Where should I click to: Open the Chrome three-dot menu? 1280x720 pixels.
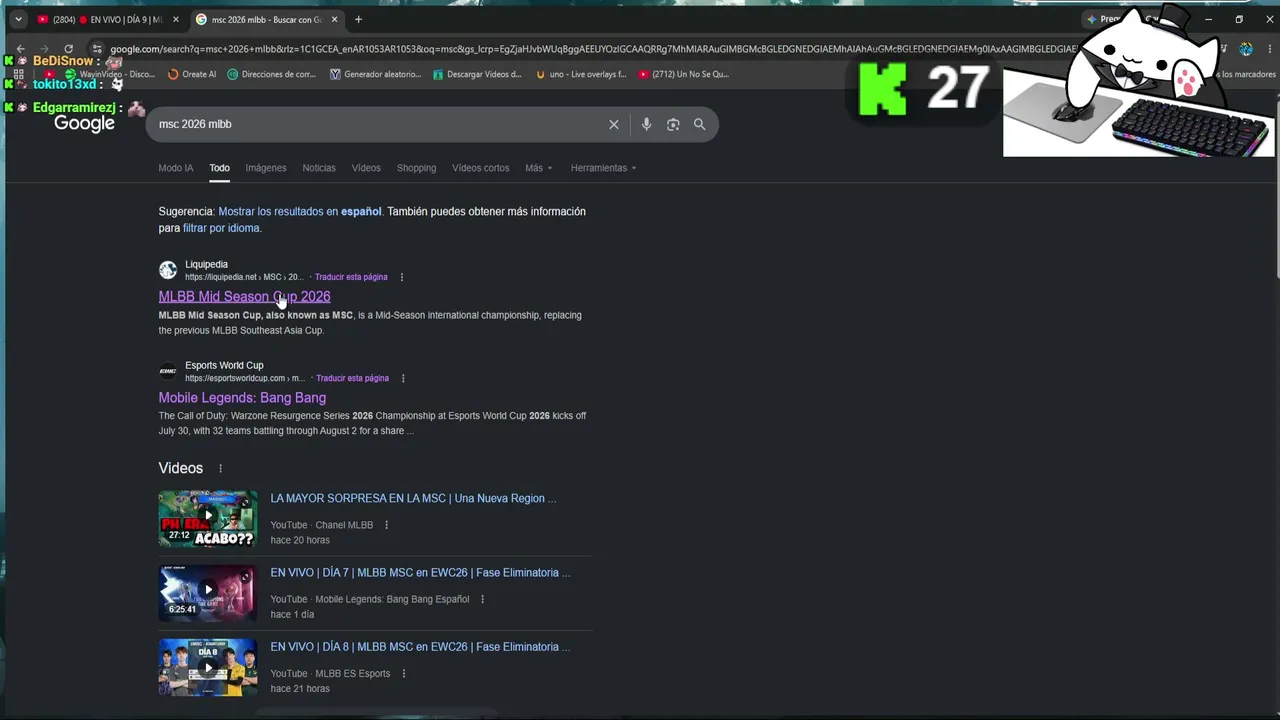coord(1268,49)
